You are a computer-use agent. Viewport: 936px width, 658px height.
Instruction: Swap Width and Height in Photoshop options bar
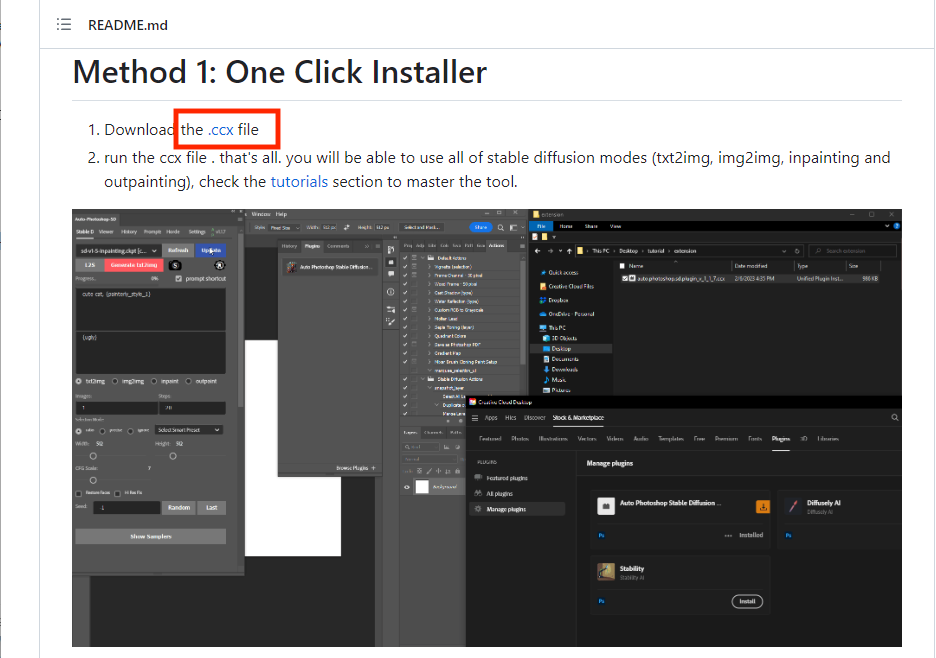pyautogui.click(x=347, y=227)
